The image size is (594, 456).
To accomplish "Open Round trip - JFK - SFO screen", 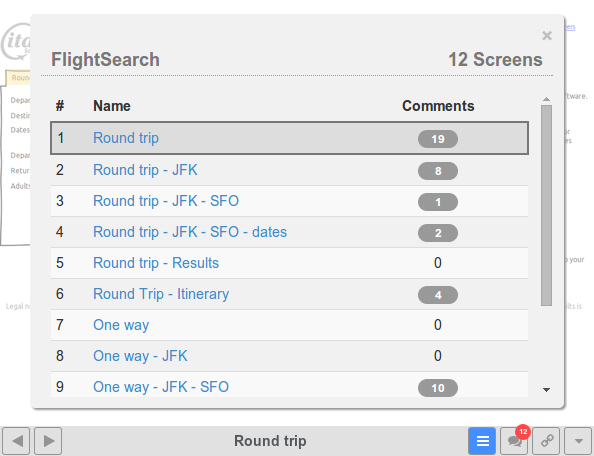I will [166, 201].
